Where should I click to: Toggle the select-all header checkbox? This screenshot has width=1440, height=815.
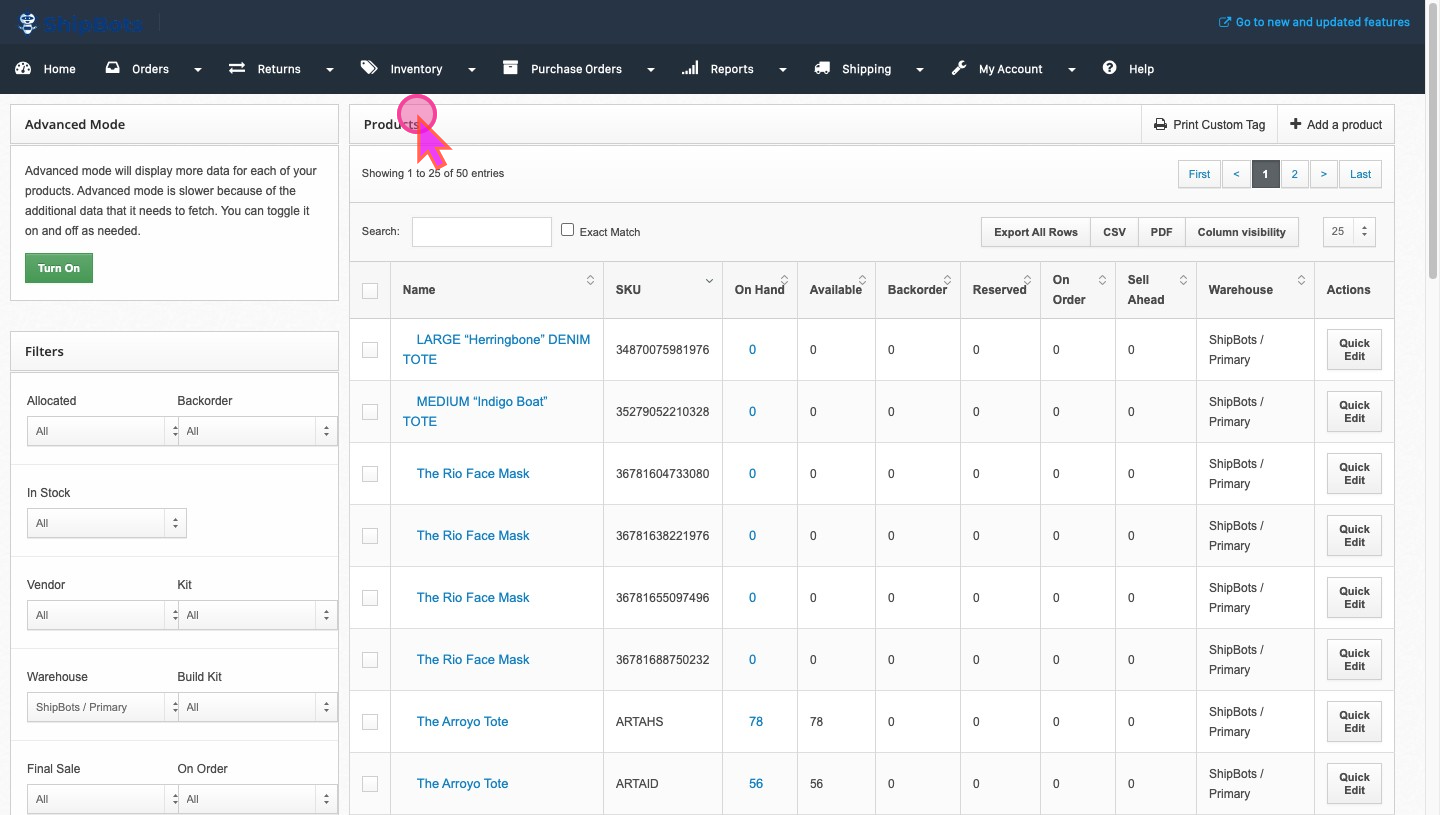(x=370, y=290)
